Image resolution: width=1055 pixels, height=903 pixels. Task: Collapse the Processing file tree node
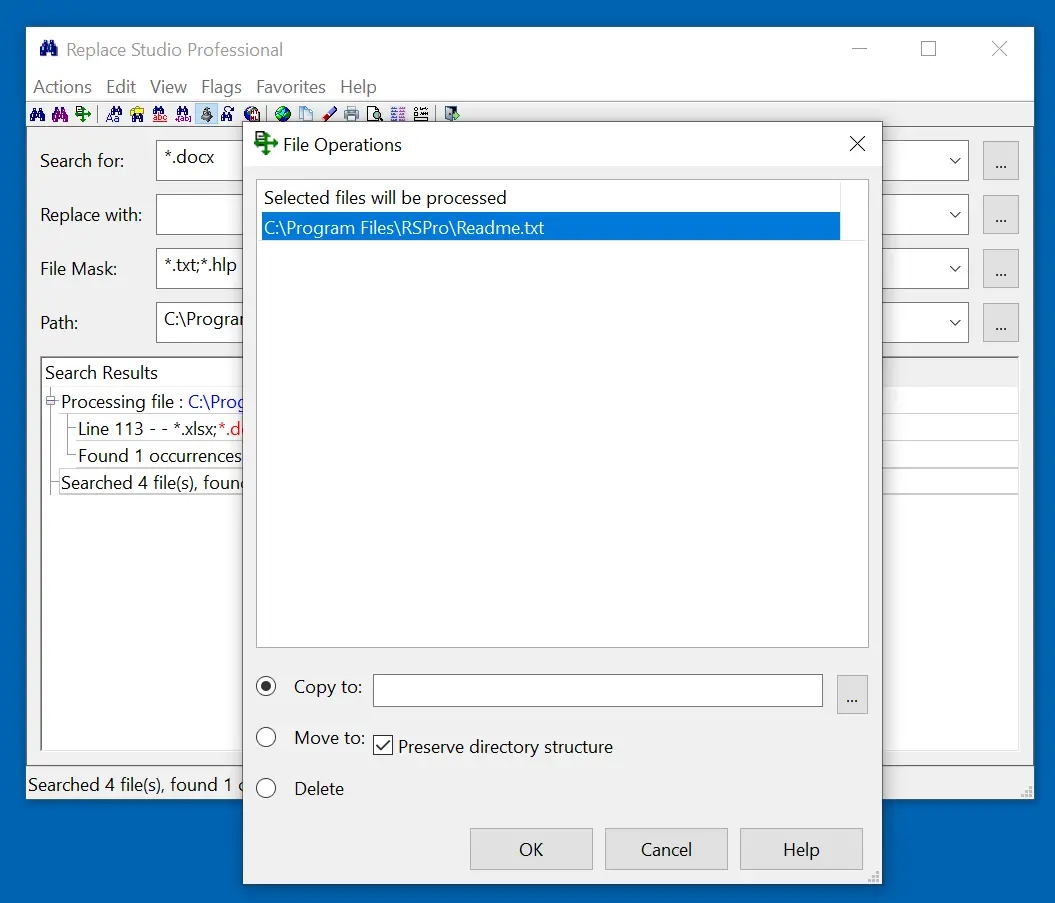click(50, 401)
